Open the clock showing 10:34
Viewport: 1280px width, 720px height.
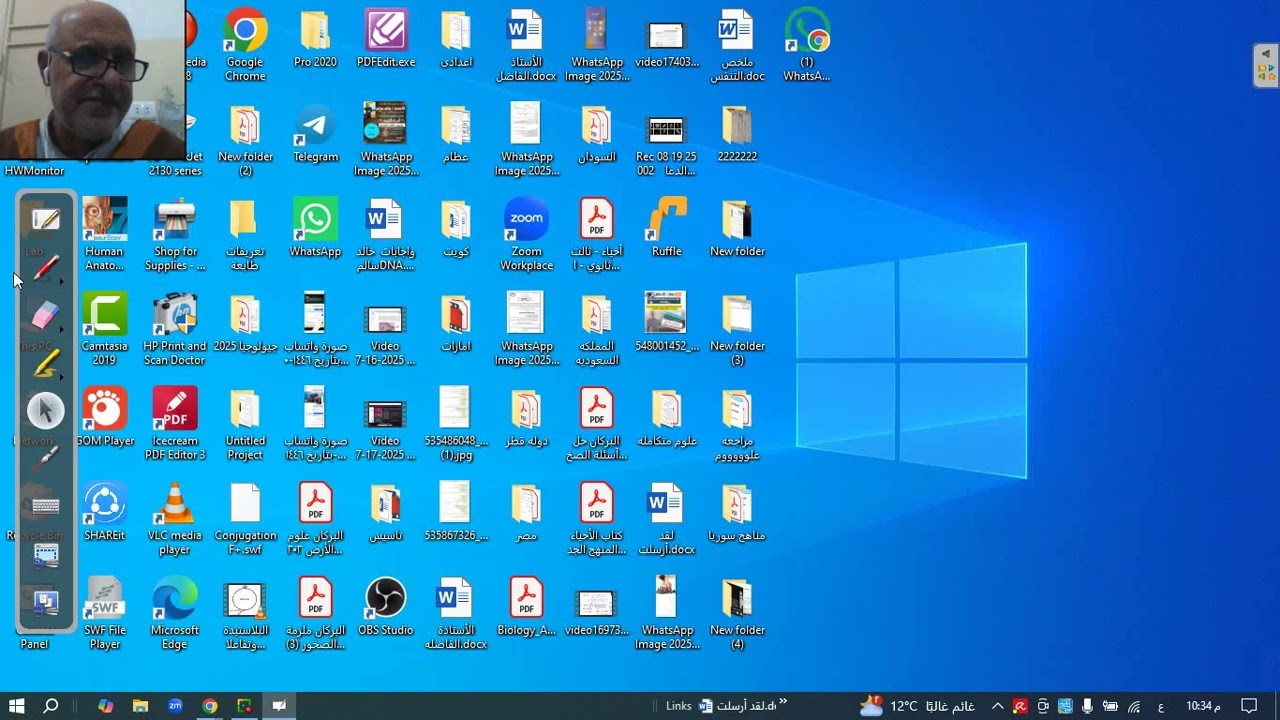click(x=1203, y=706)
